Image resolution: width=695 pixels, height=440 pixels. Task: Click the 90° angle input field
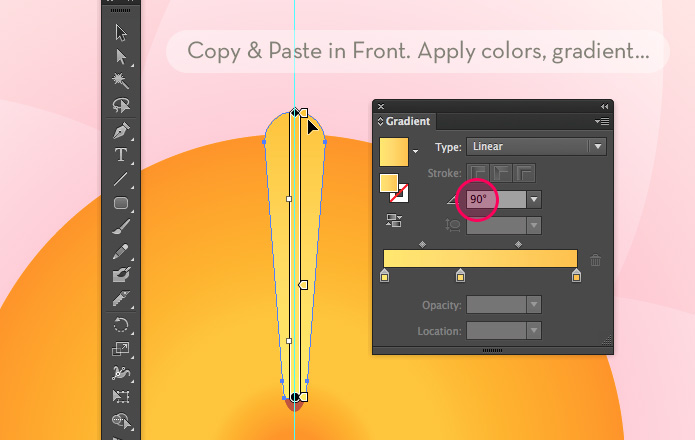pyautogui.click(x=496, y=199)
